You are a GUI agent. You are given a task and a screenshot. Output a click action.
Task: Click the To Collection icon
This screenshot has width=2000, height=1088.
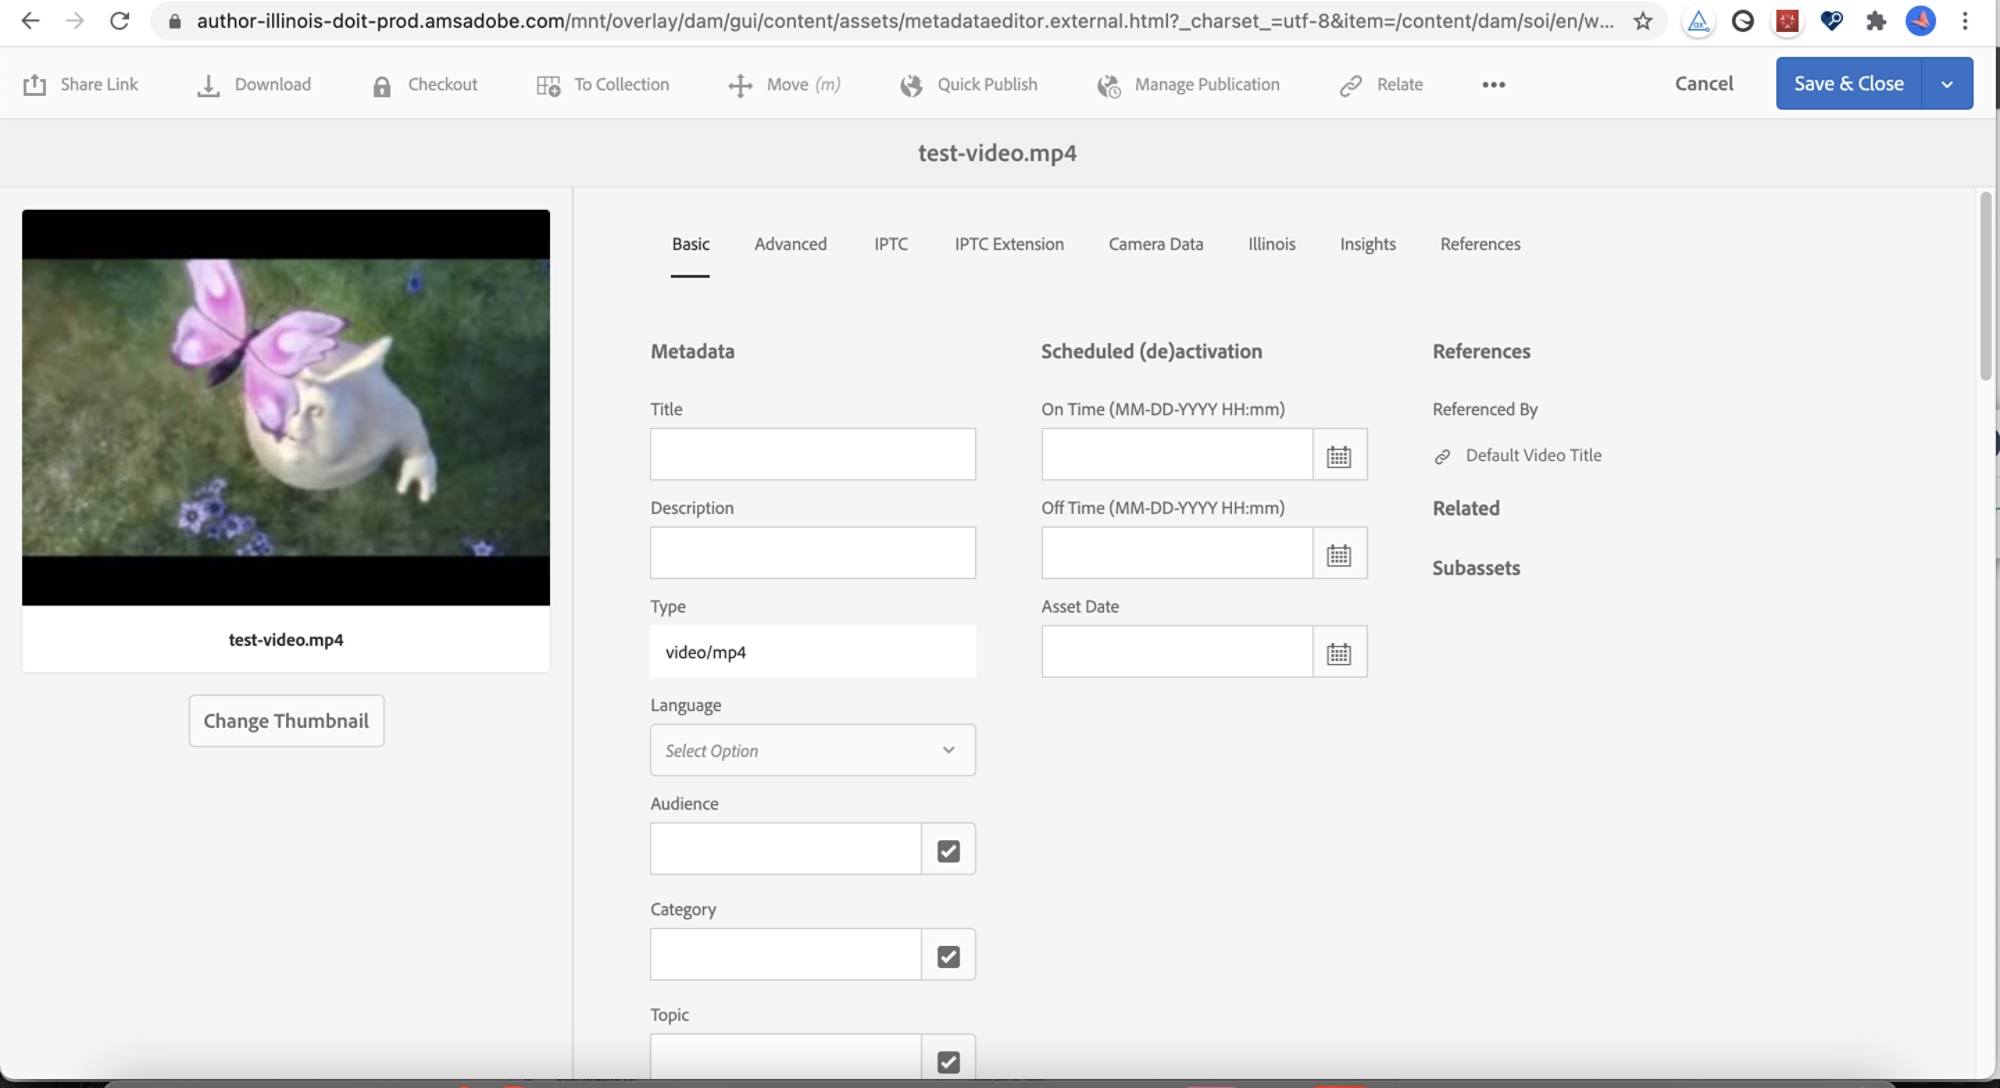(547, 83)
